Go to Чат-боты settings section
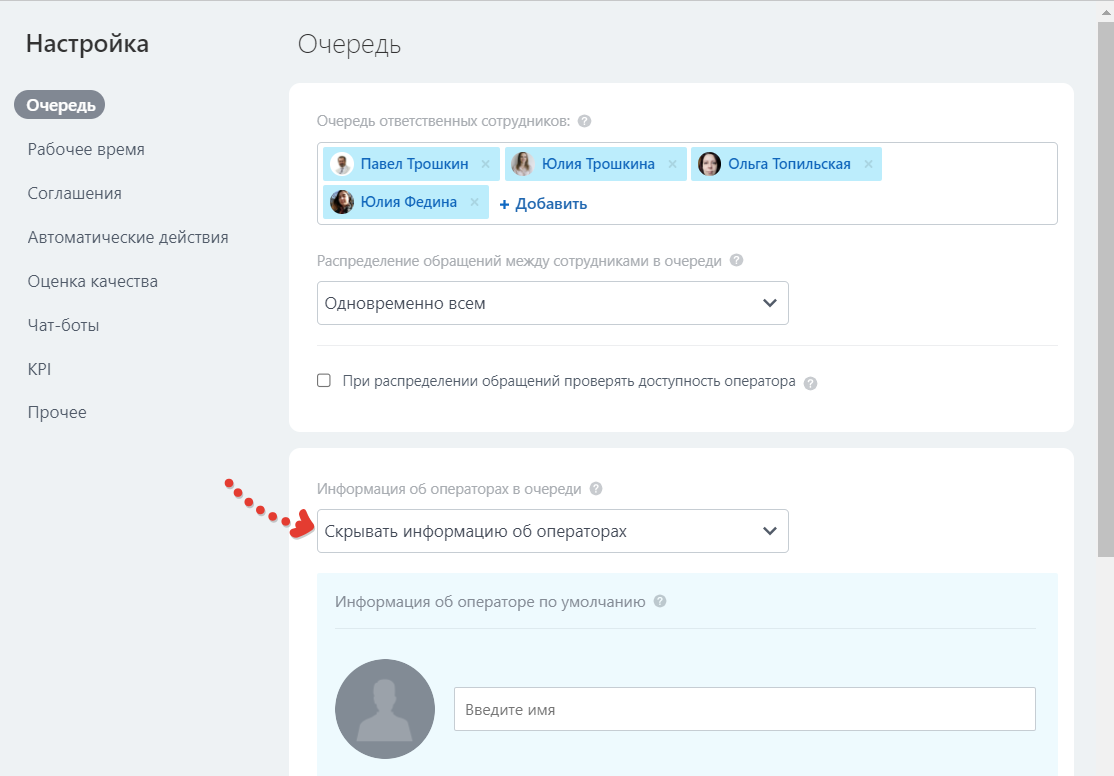 pyautogui.click(x=63, y=325)
